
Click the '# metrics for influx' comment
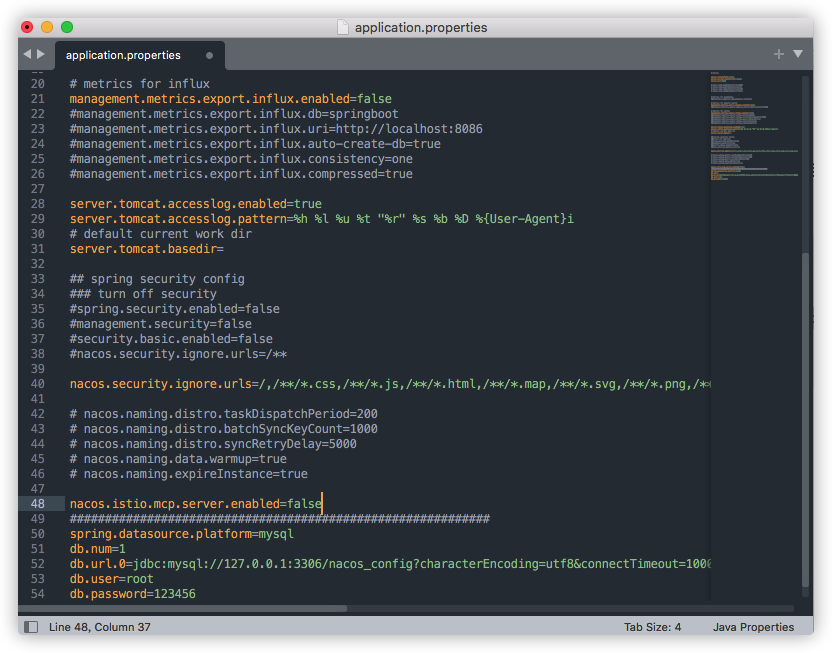click(x=140, y=83)
